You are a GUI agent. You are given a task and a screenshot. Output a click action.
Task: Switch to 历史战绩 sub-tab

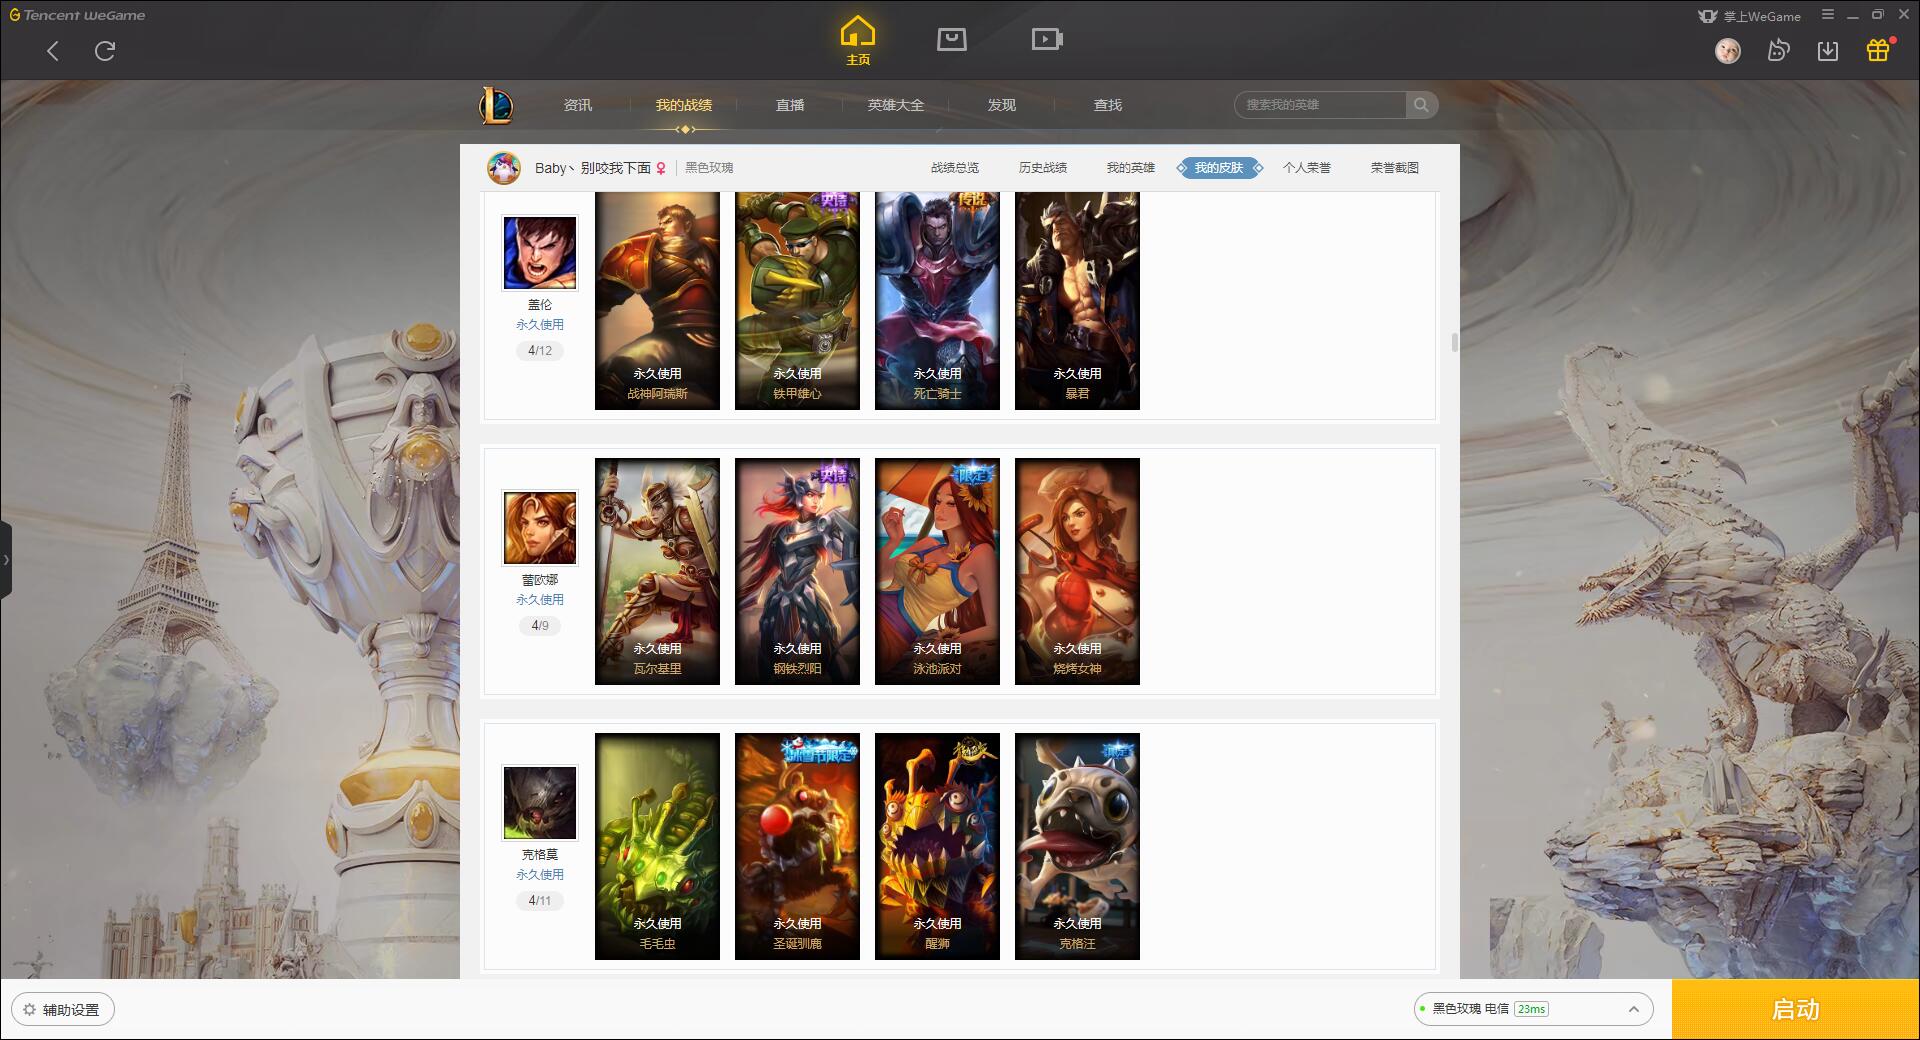click(1043, 168)
